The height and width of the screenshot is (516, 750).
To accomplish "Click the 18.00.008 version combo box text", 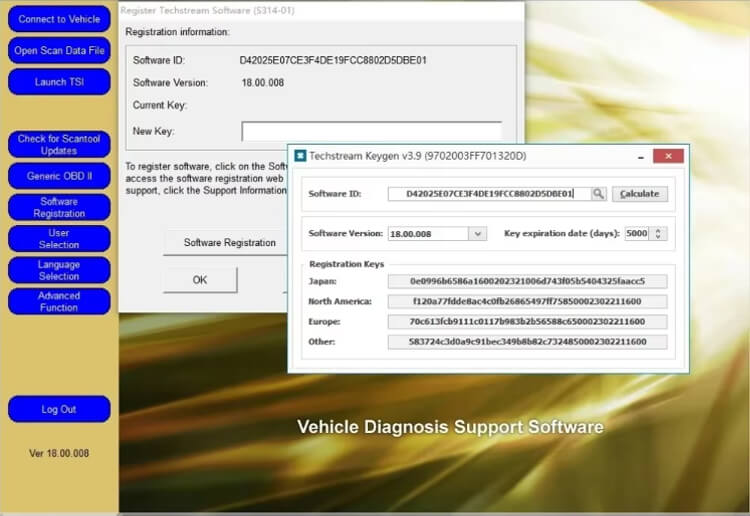I will point(429,234).
